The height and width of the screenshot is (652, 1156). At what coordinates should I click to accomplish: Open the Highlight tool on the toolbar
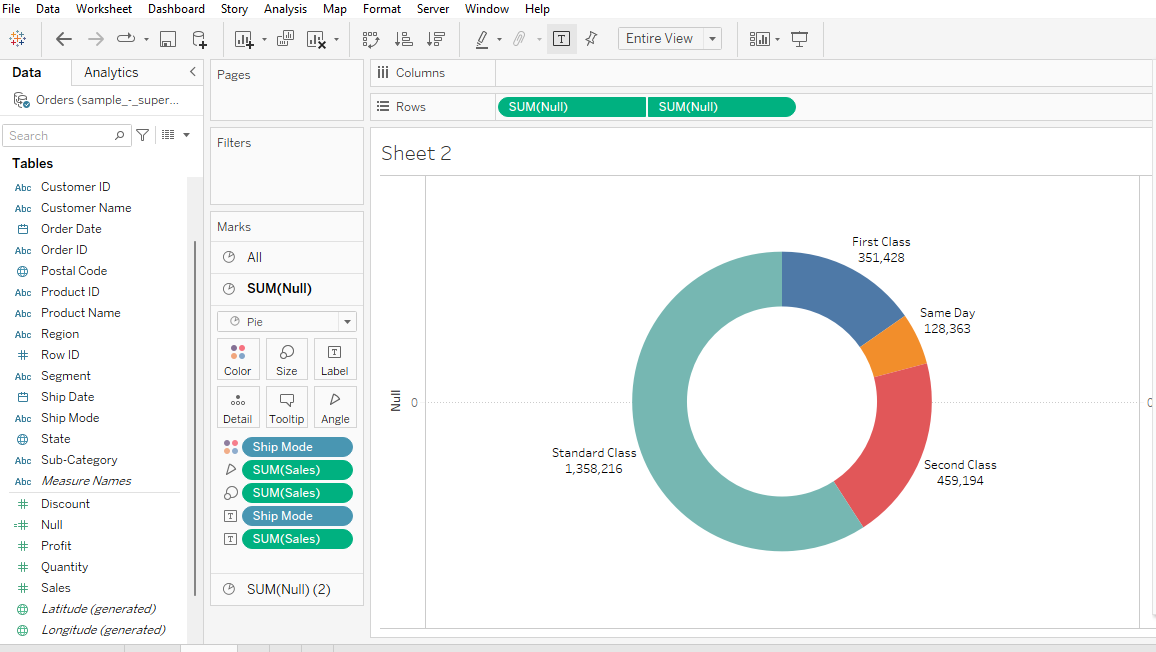[484, 38]
